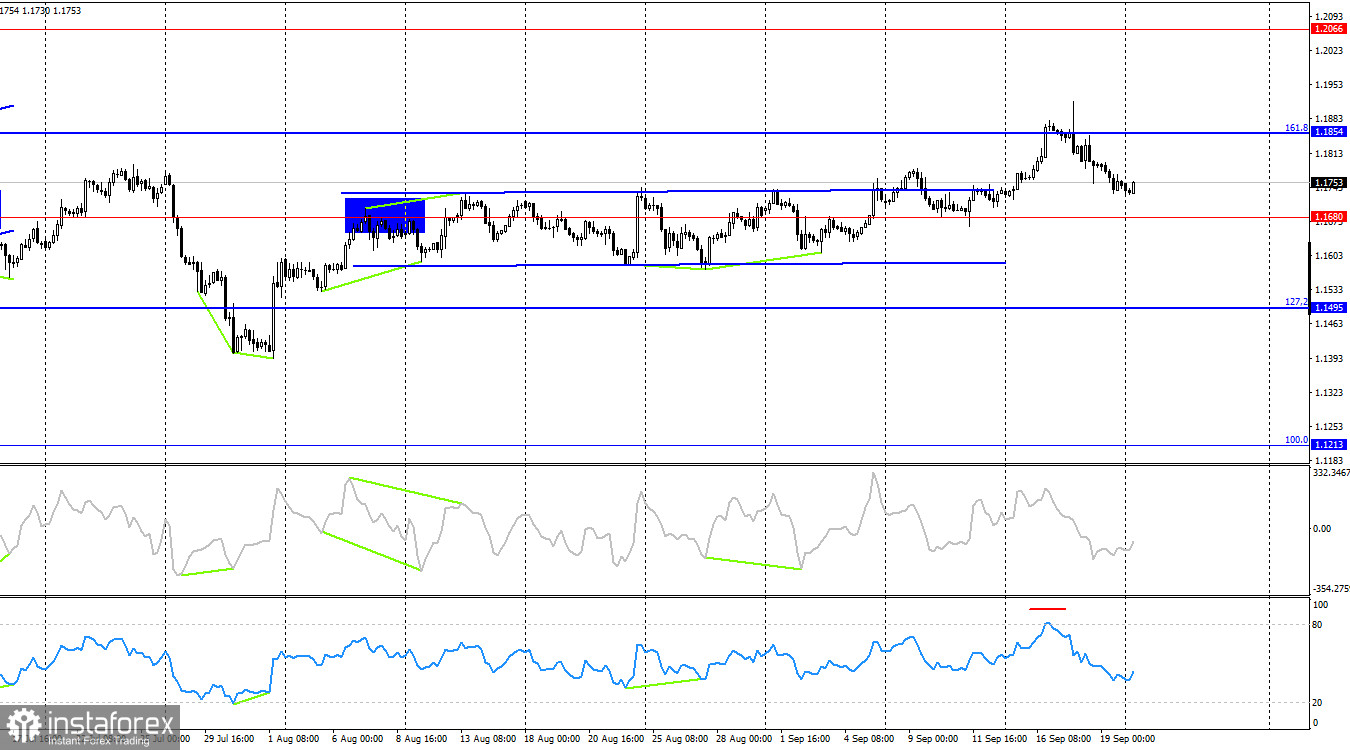
Task: Click the 332.3467 oscillator scale value
Action: pos(1331,472)
